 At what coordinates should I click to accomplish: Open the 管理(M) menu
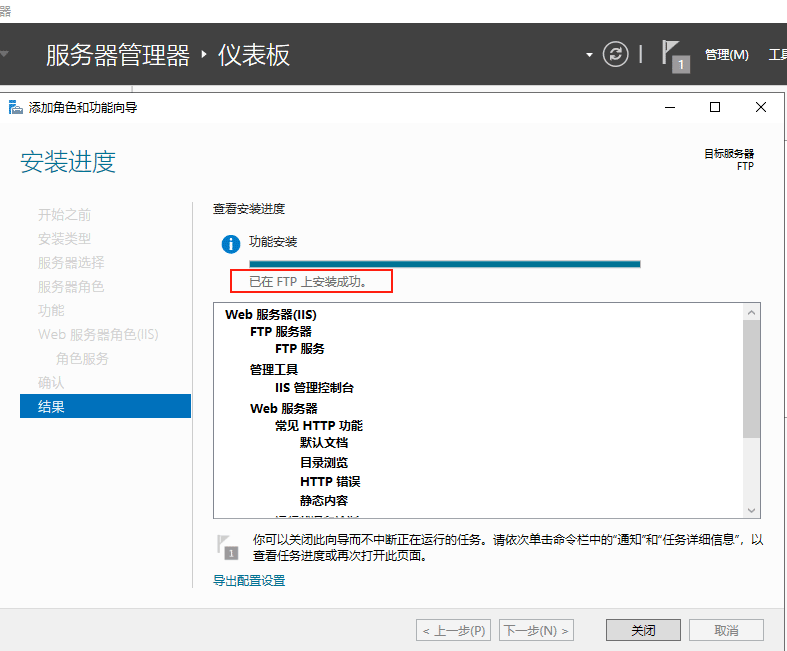coord(726,55)
